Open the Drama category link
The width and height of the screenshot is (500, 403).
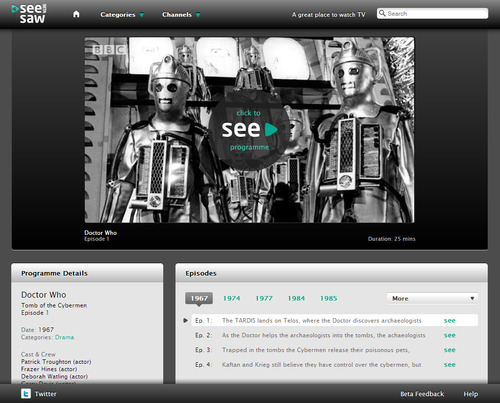pyautogui.click(x=64, y=337)
